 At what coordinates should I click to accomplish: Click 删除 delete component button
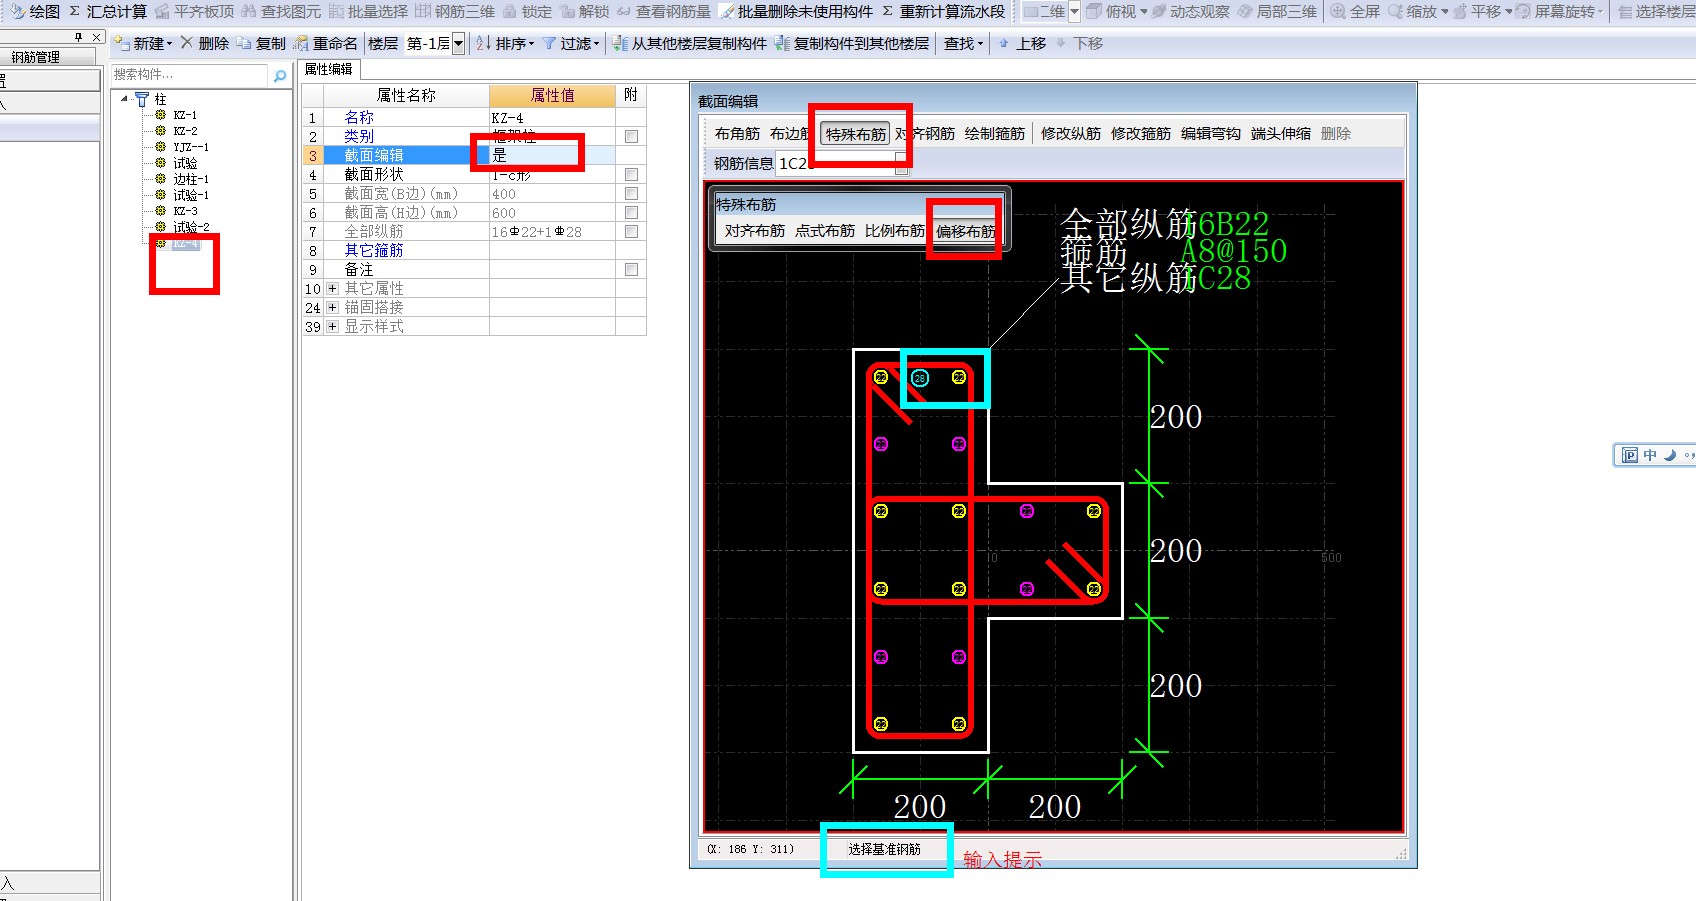[x=204, y=44]
